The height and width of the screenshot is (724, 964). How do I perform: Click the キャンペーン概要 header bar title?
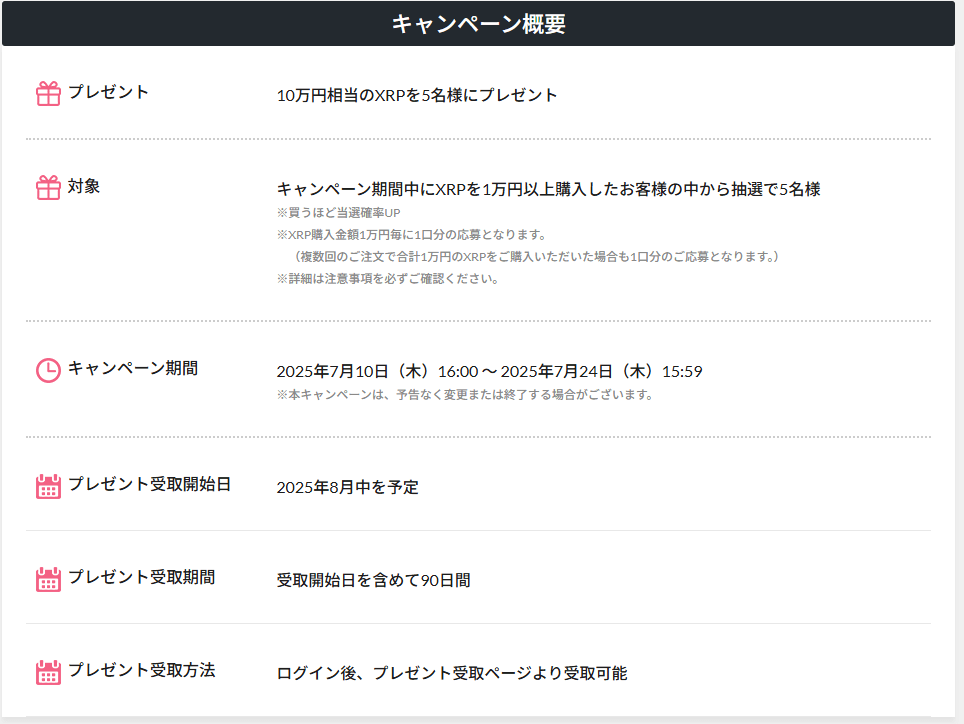[478, 24]
